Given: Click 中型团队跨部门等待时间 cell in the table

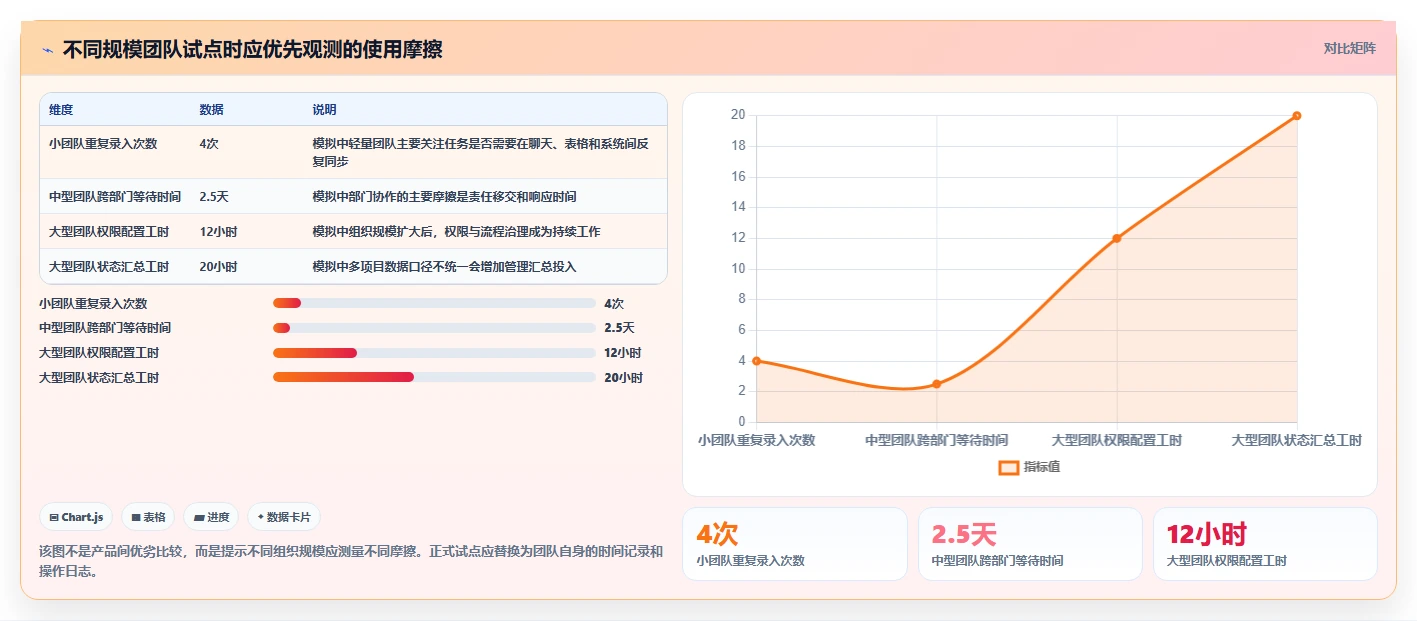Looking at the screenshot, I should tap(115, 197).
